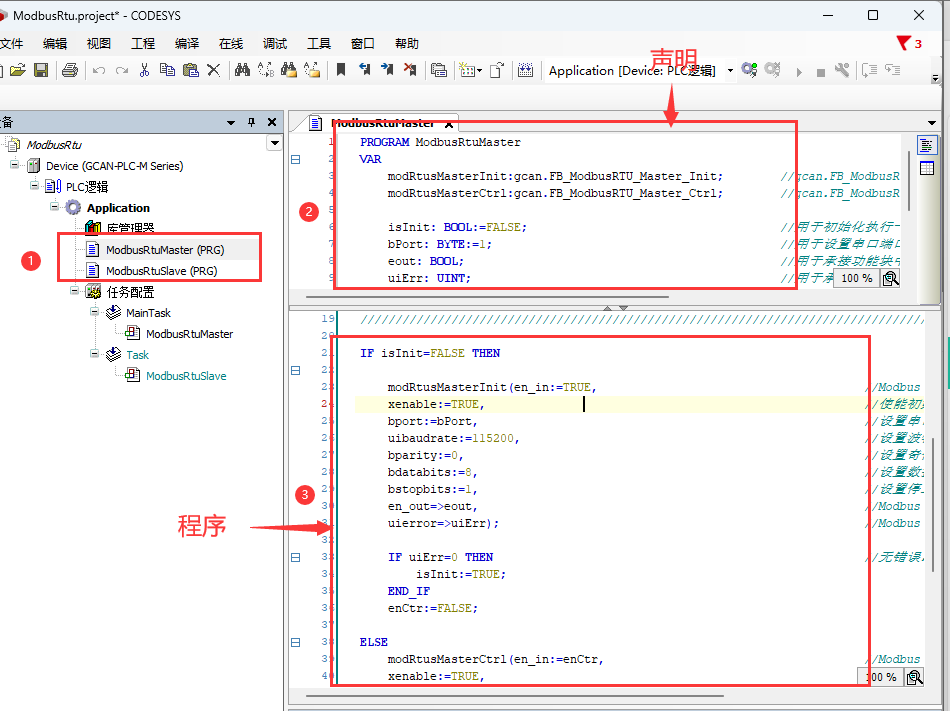This screenshot has width=950, height=711.
Task: Open the zoom magnifier in declaration pane
Action: (x=890, y=278)
